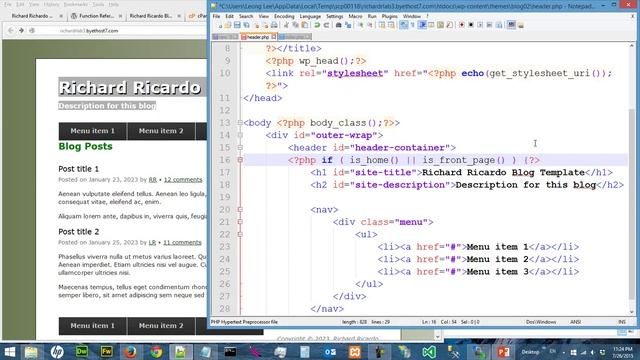This screenshot has height=360, width=640.
Task: Collapse the fold marker at line 13
Action: pyautogui.click(x=240, y=122)
